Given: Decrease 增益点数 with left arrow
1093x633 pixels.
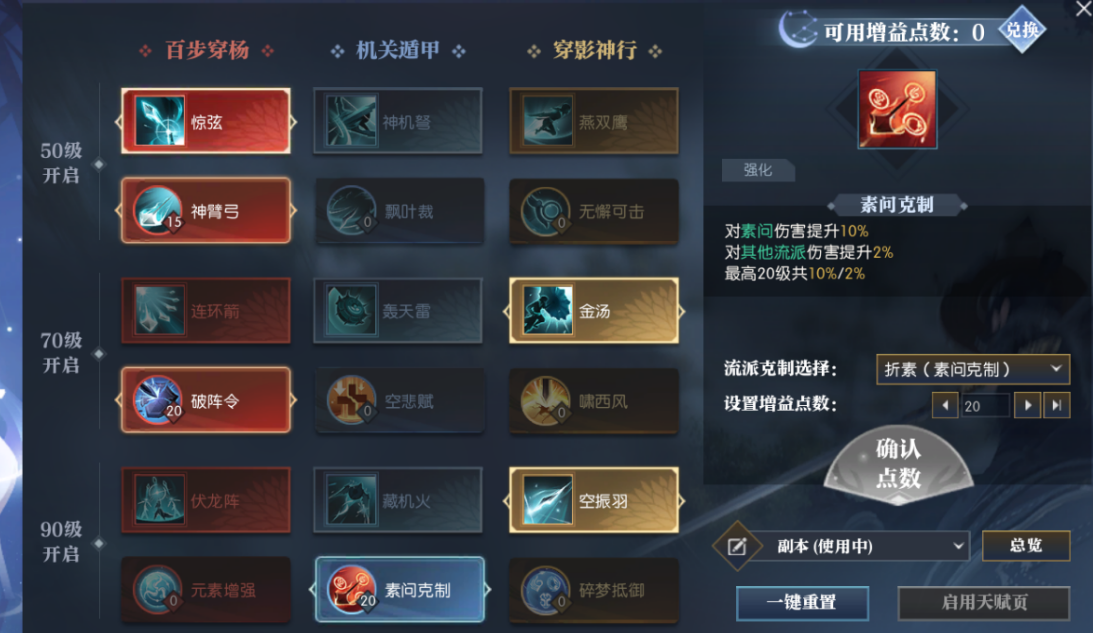Looking at the screenshot, I should click(945, 405).
